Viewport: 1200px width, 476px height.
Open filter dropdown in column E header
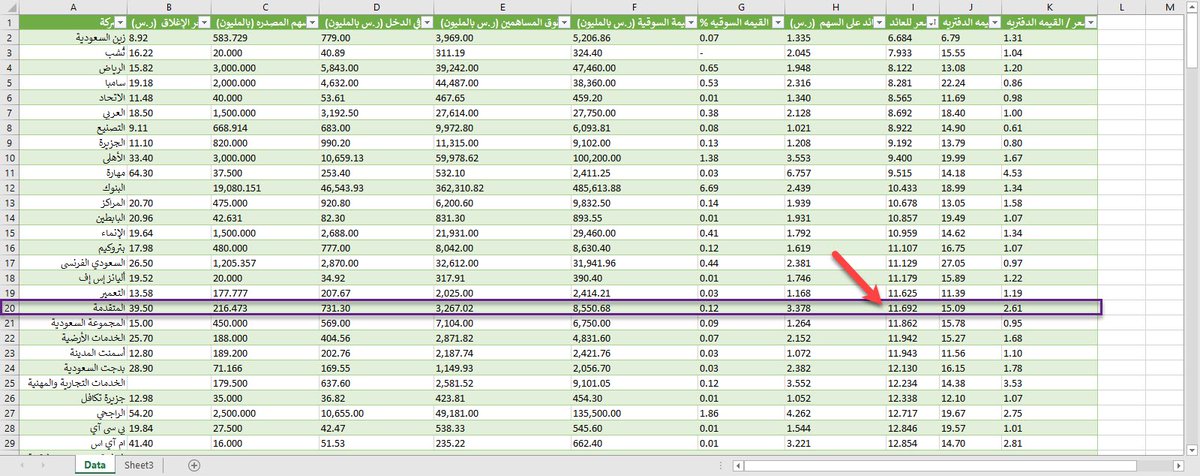pos(565,22)
